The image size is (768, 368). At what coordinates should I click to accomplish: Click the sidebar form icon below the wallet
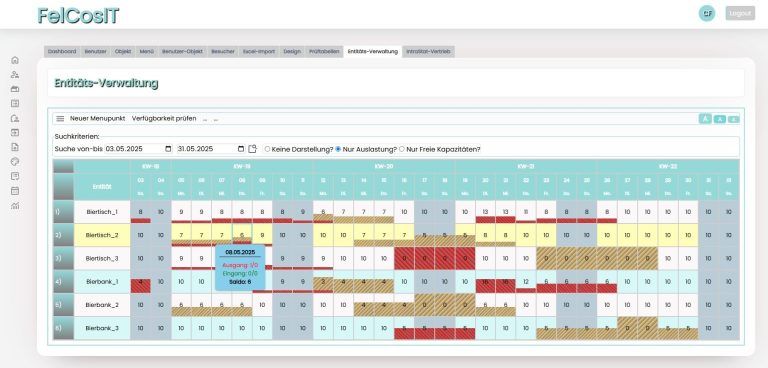tap(15, 103)
